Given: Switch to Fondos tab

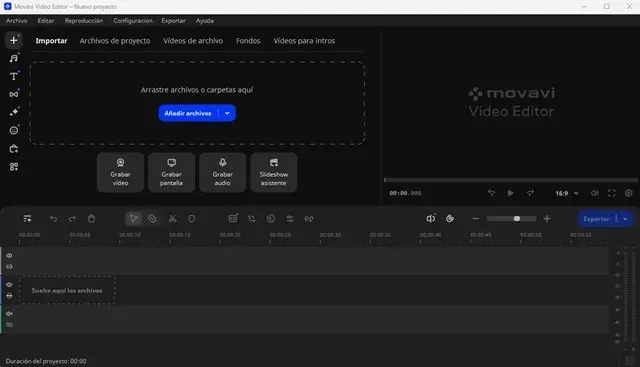Looking at the screenshot, I should point(248,41).
